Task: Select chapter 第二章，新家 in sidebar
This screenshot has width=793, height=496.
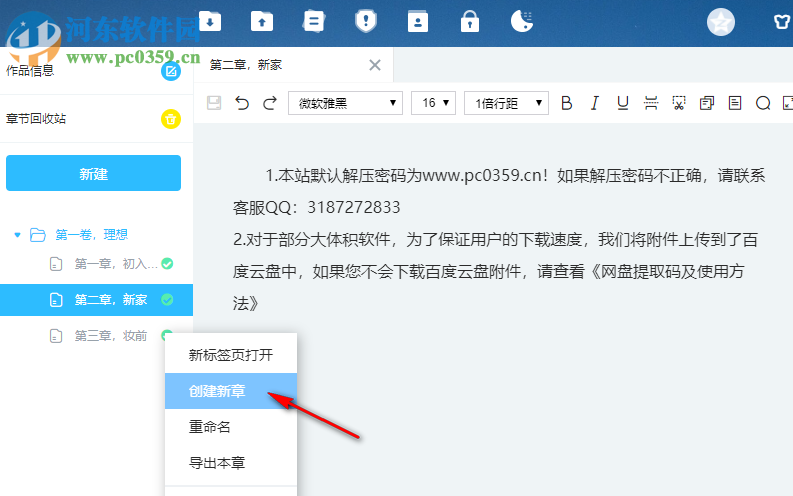Action: pyautogui.click(x=96, y=300)
